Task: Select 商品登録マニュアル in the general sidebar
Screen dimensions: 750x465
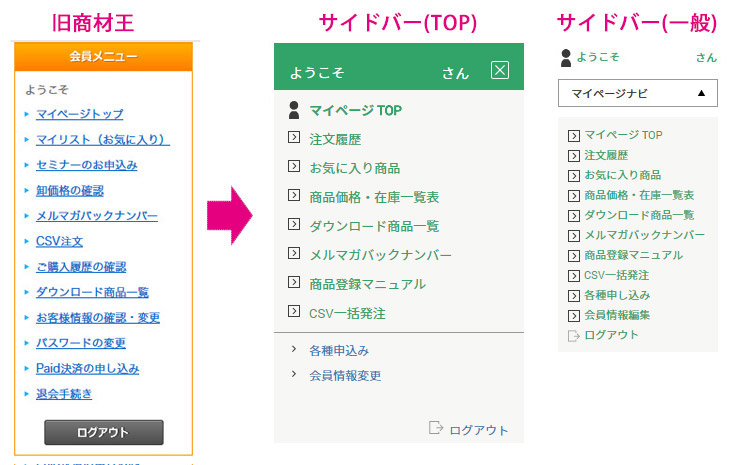Action: pos(633,255)
